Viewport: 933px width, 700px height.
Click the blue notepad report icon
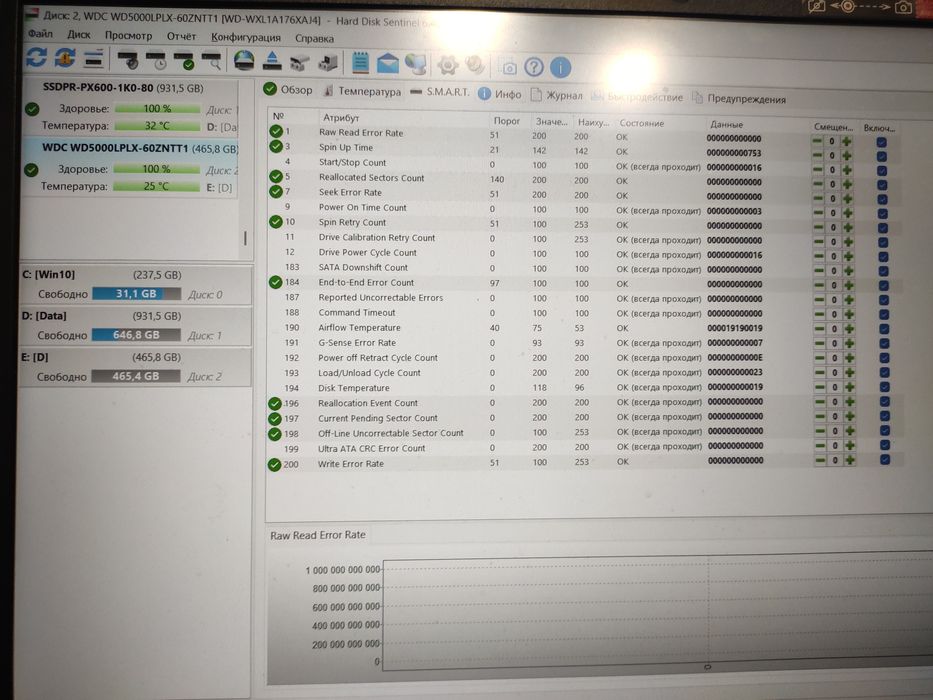pos(361,62)
